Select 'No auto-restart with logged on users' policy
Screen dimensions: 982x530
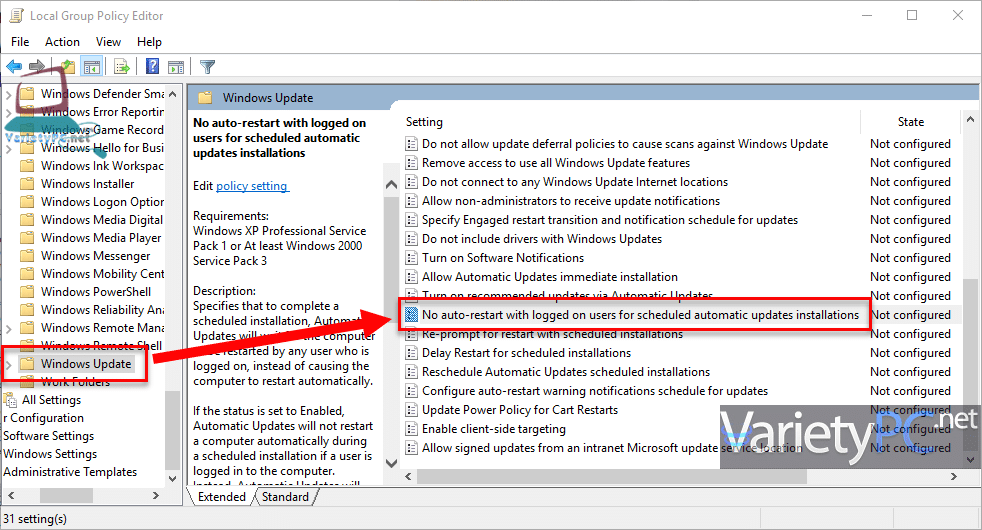[x=640, y=314]
